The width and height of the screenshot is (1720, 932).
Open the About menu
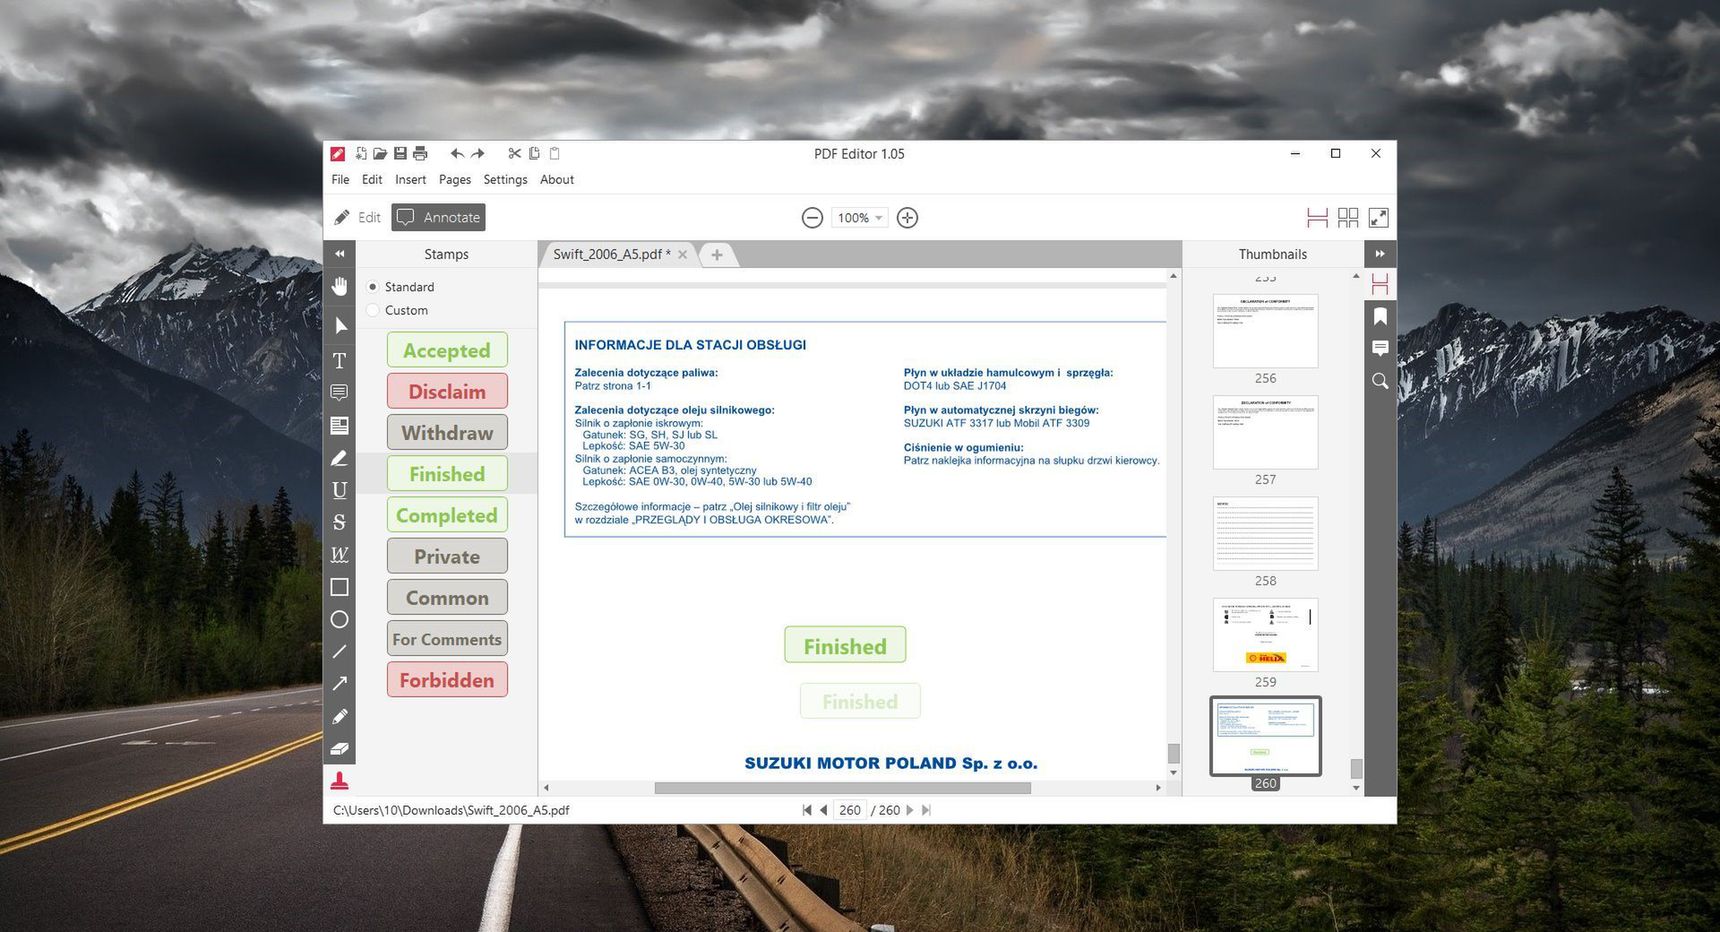(557, 180)
